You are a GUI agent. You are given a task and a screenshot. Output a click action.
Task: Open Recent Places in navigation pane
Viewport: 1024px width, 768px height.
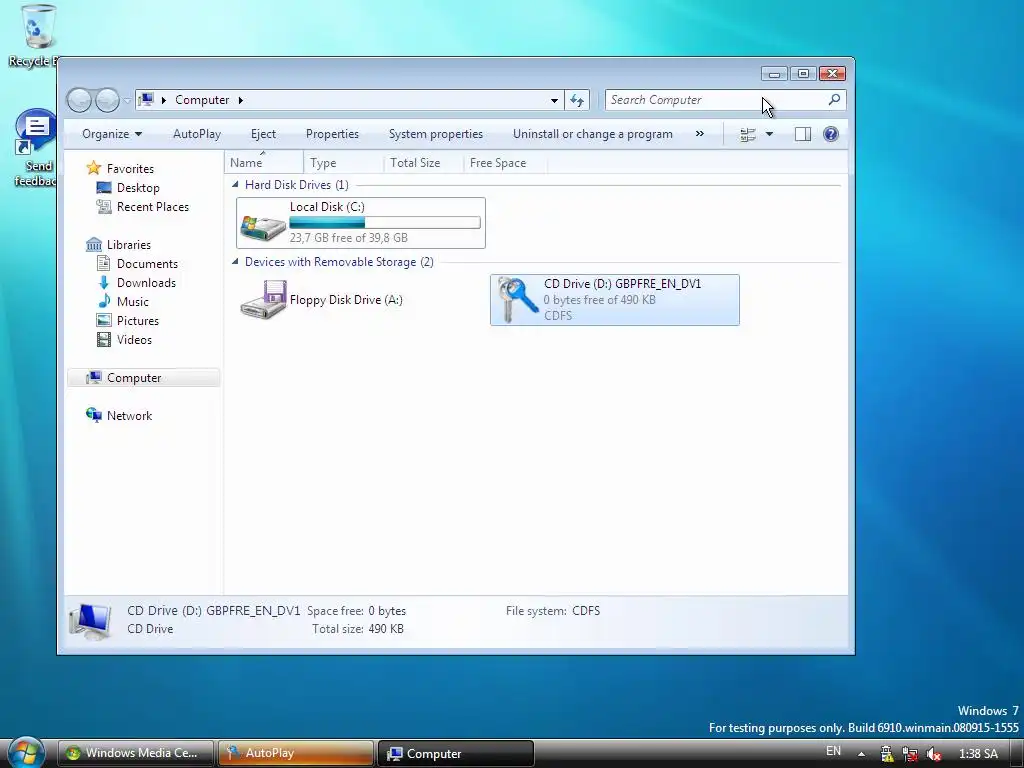[152, 206]
